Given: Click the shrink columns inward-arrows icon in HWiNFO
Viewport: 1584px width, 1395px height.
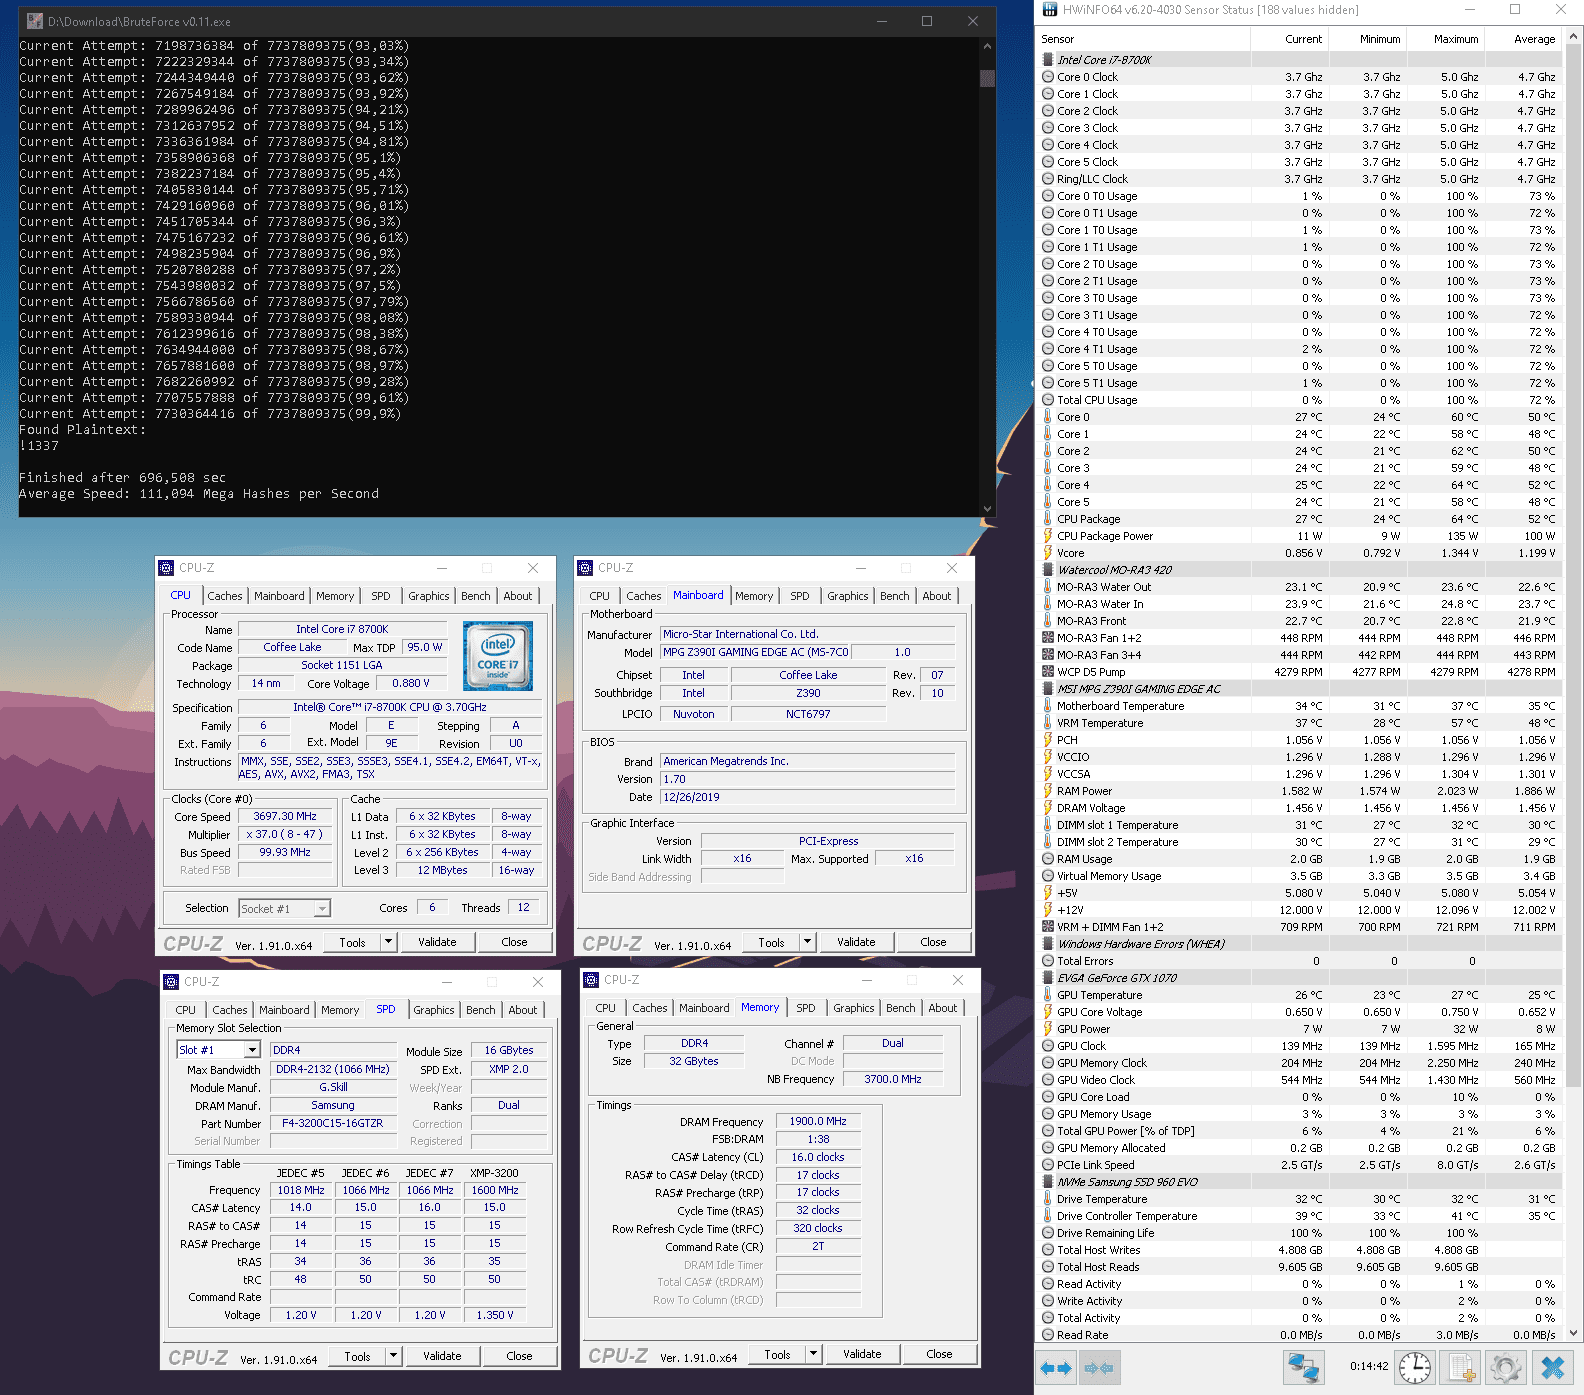Looking at the screenshot, I should pos(1099,1367).
